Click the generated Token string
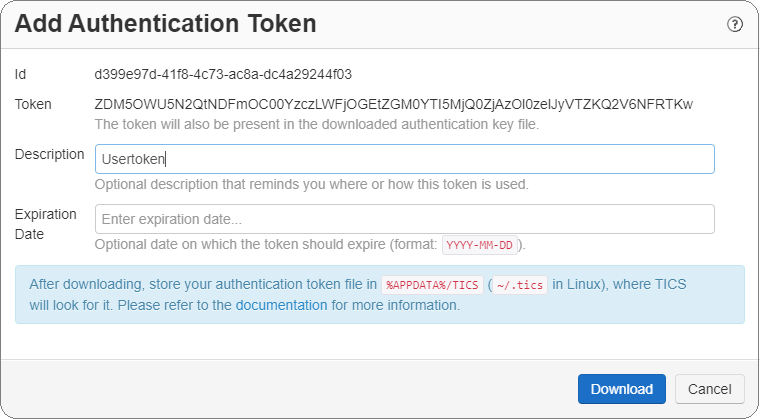 tap(393, 104)
